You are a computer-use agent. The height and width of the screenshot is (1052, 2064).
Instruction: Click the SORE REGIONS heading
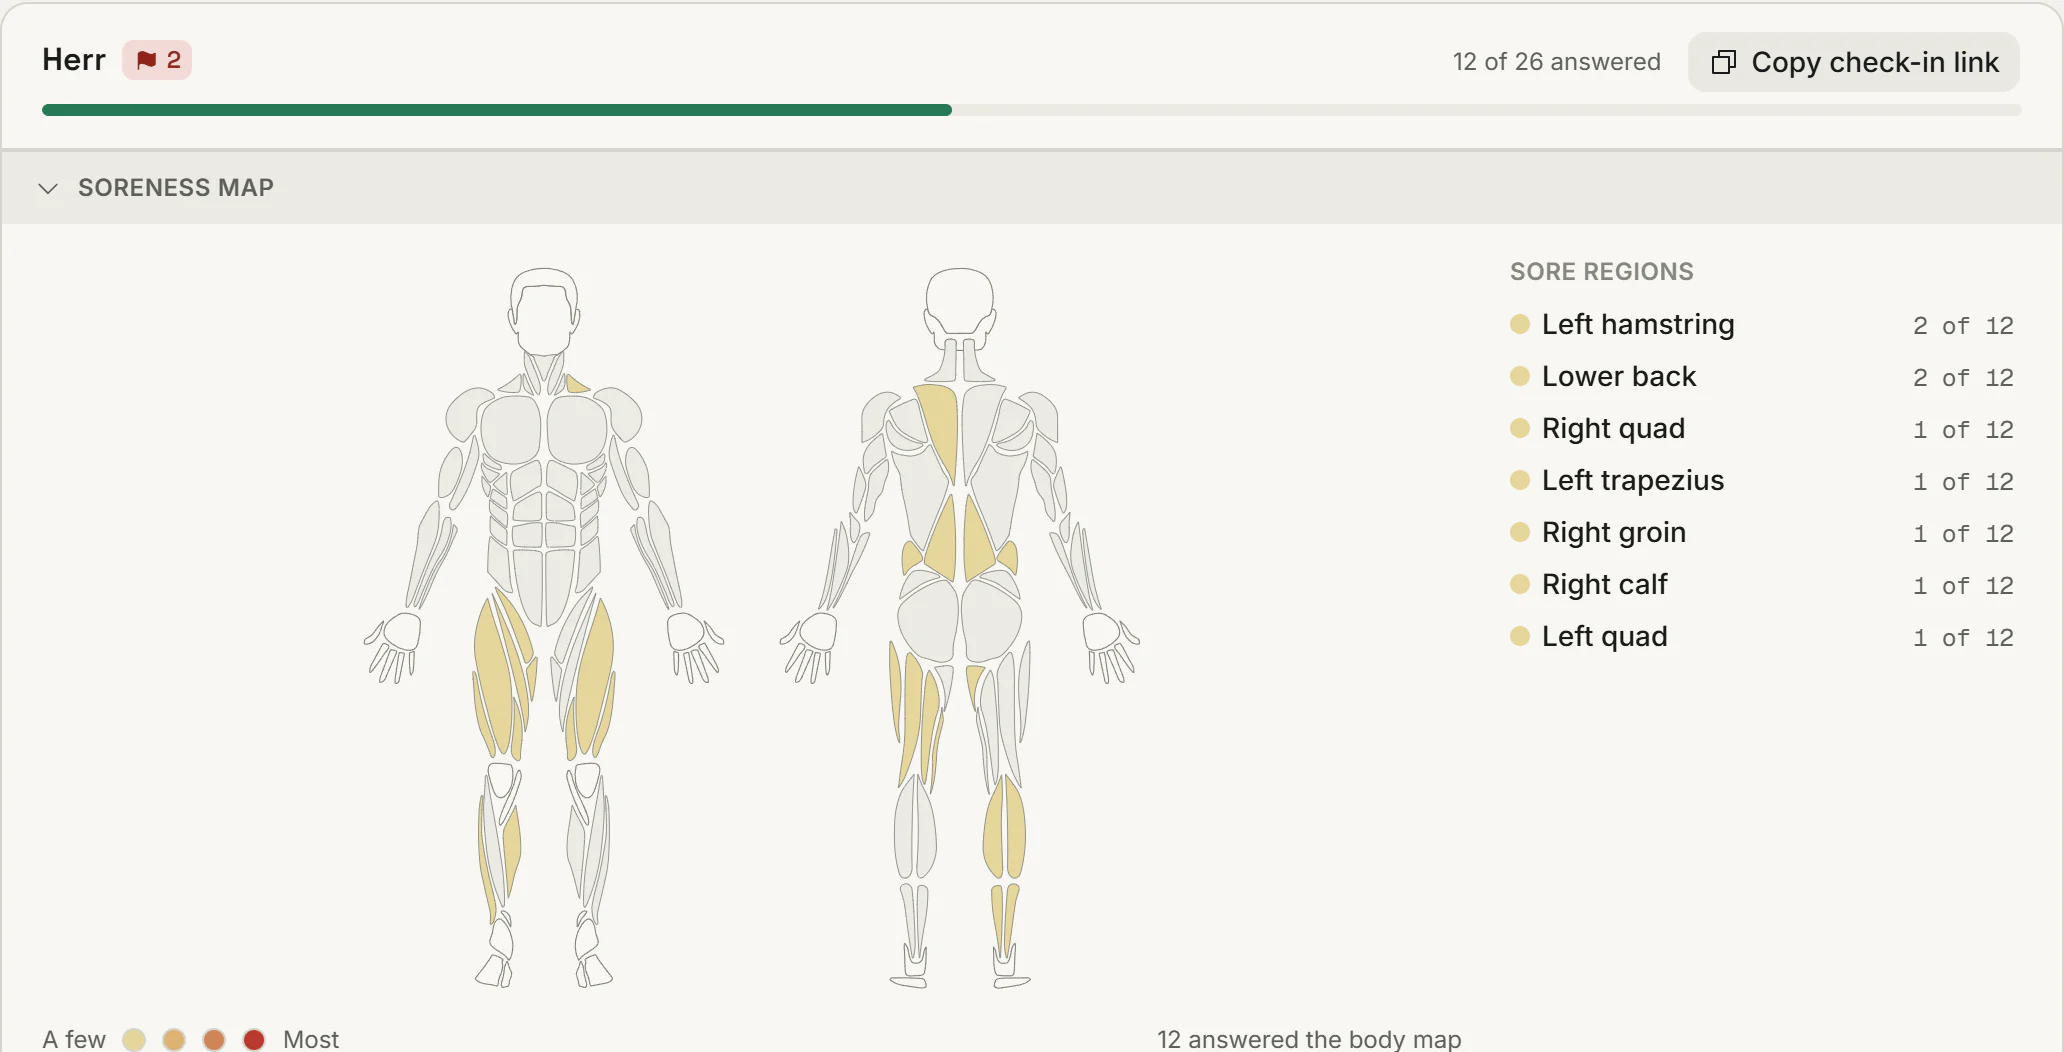coord(1601,272)
